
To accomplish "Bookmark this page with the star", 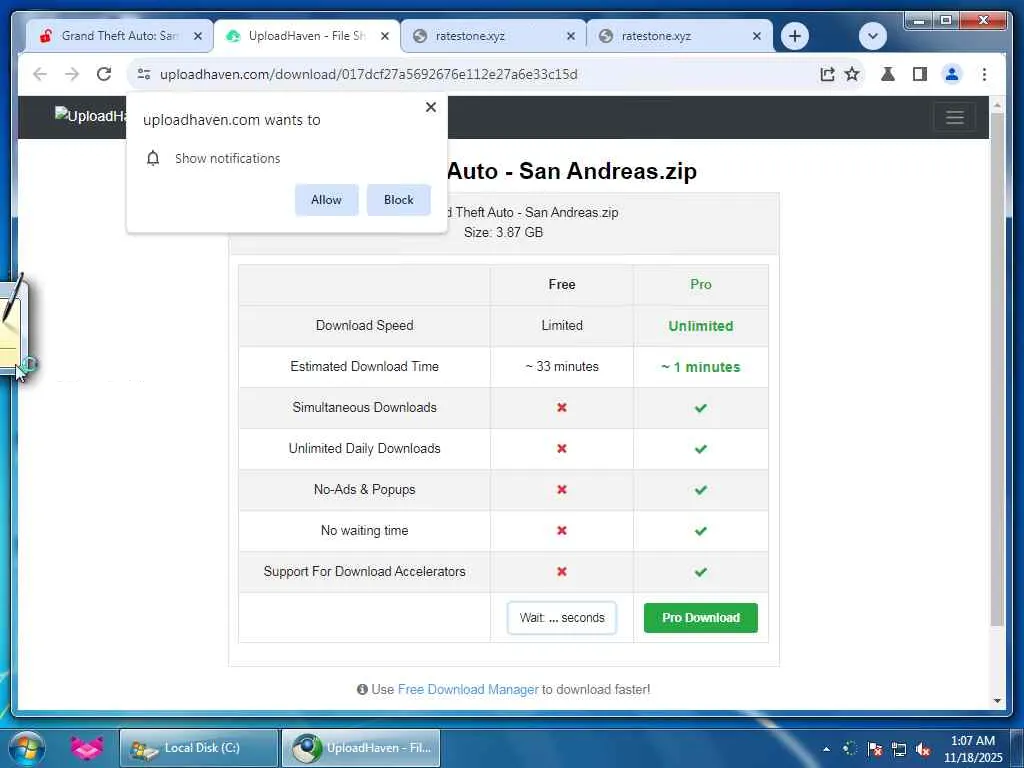I will tap(852, 74).
